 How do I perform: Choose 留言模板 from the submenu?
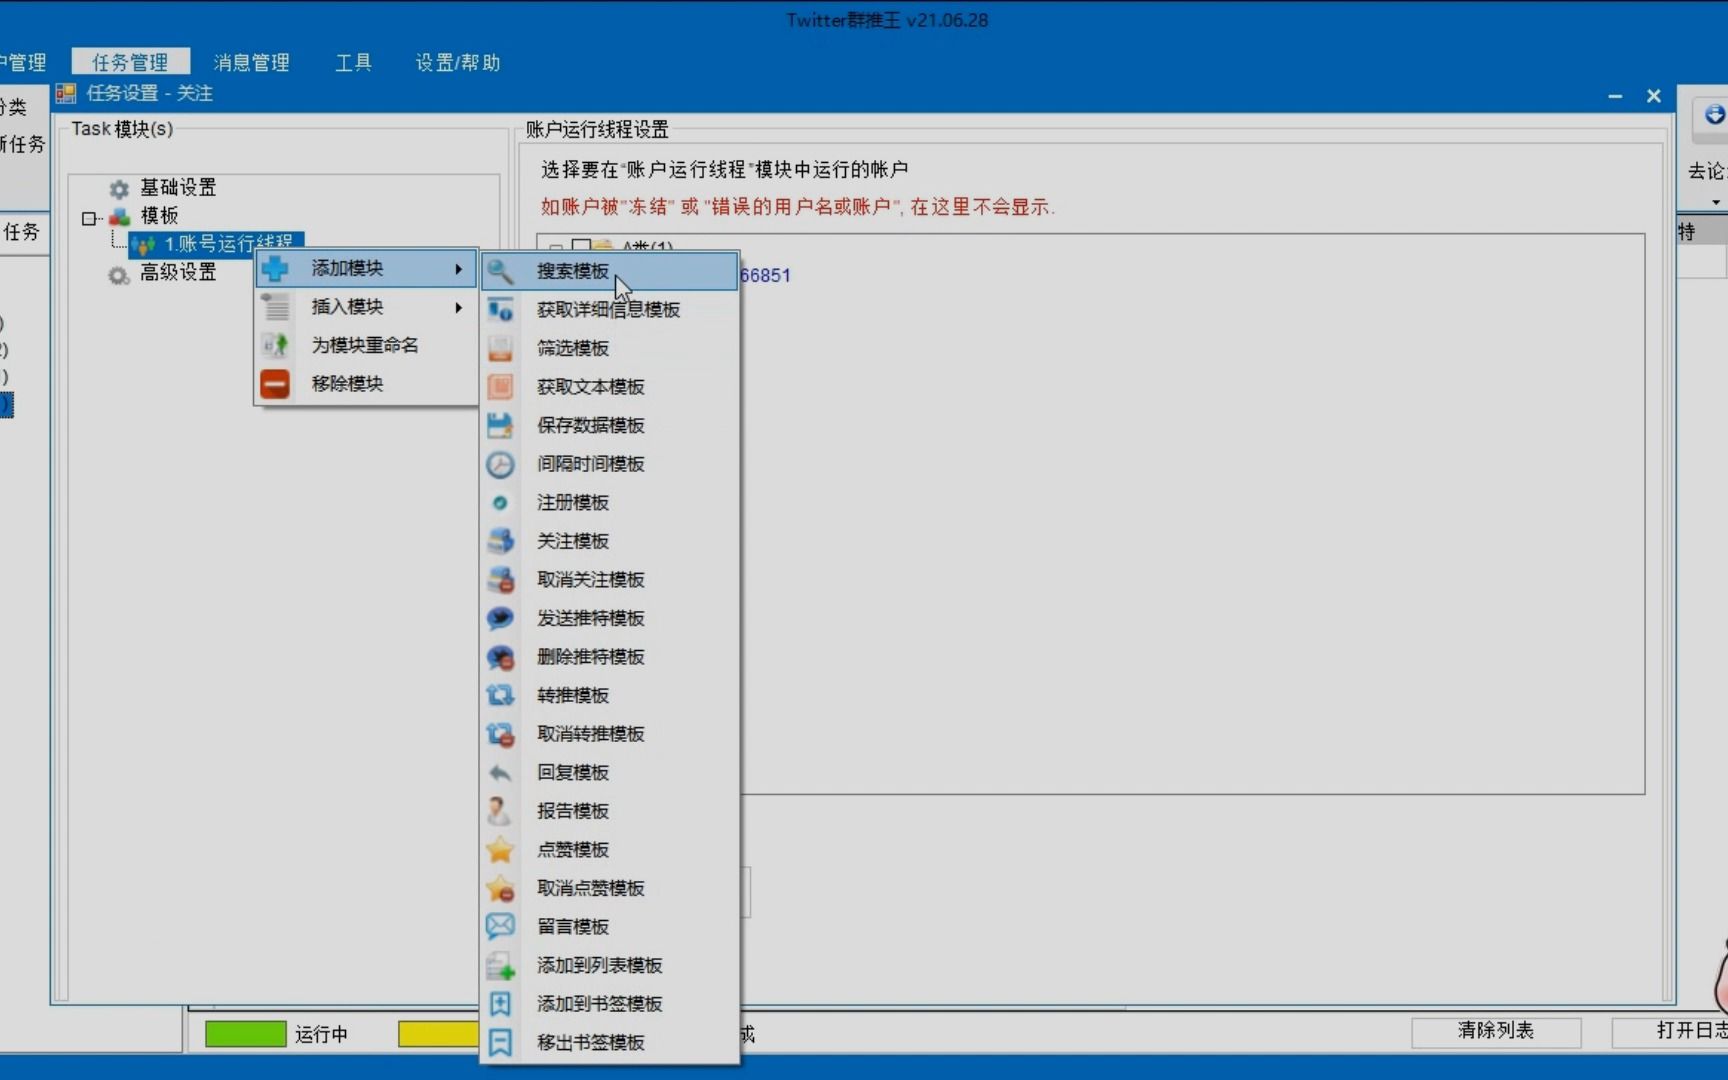click(610, 927)
